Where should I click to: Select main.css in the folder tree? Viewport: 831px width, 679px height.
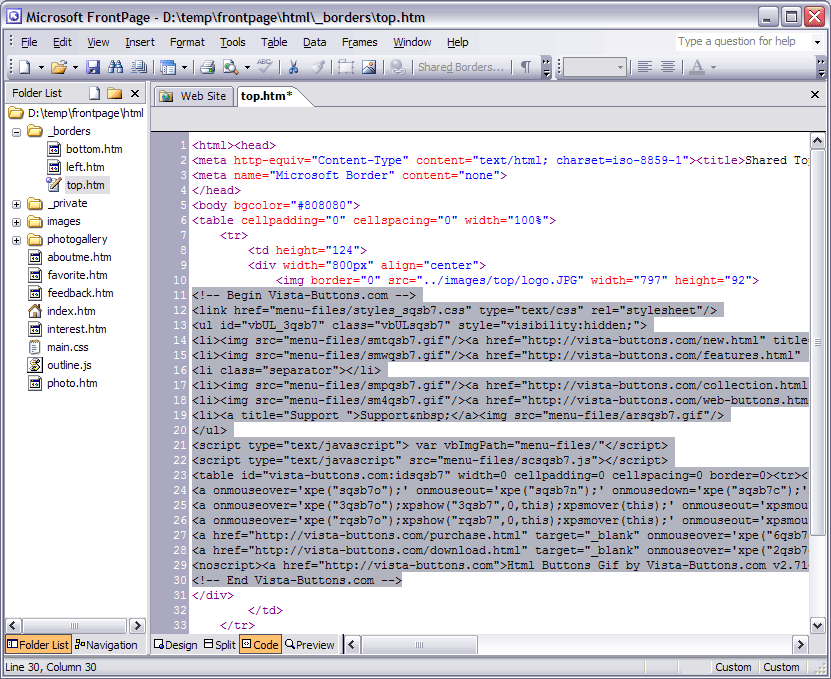pyautogui.click(x=68, y=347)
